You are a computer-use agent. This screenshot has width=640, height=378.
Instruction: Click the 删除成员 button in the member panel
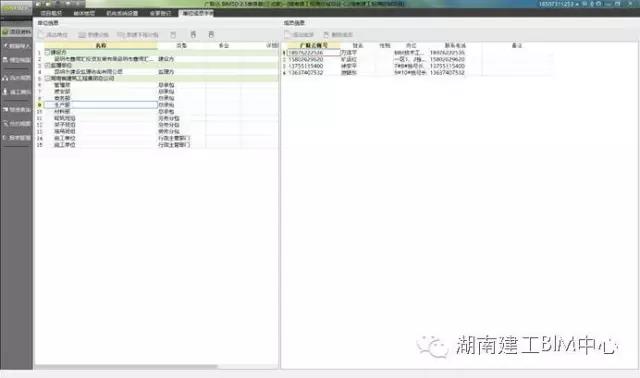click(338, 35)
